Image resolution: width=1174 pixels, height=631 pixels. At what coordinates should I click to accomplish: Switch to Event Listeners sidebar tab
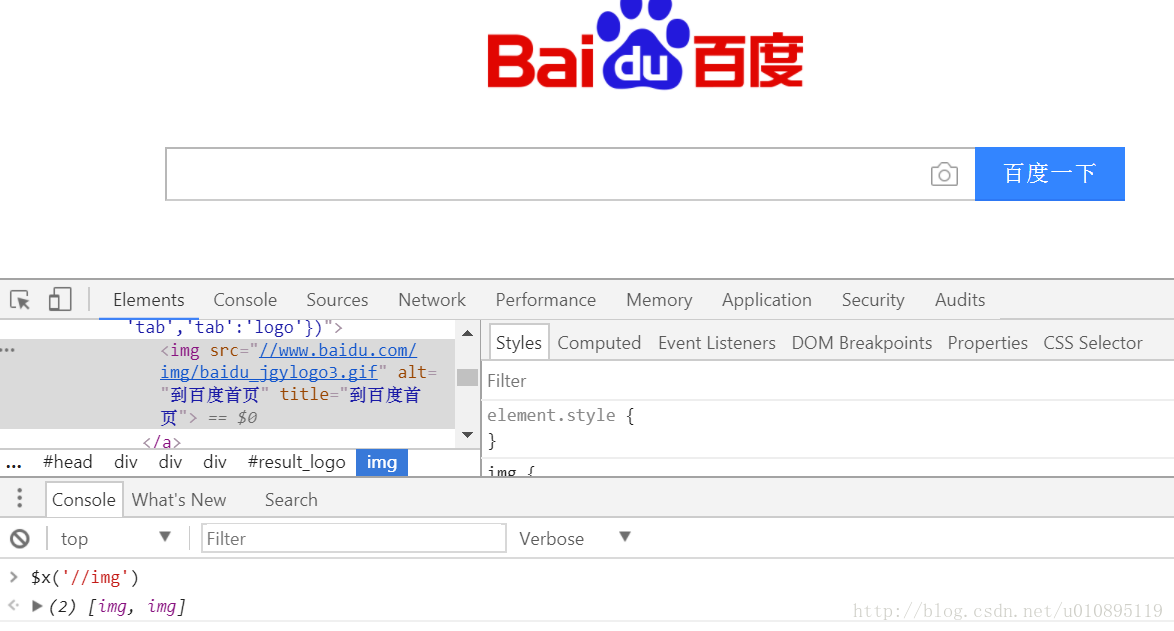717,343
